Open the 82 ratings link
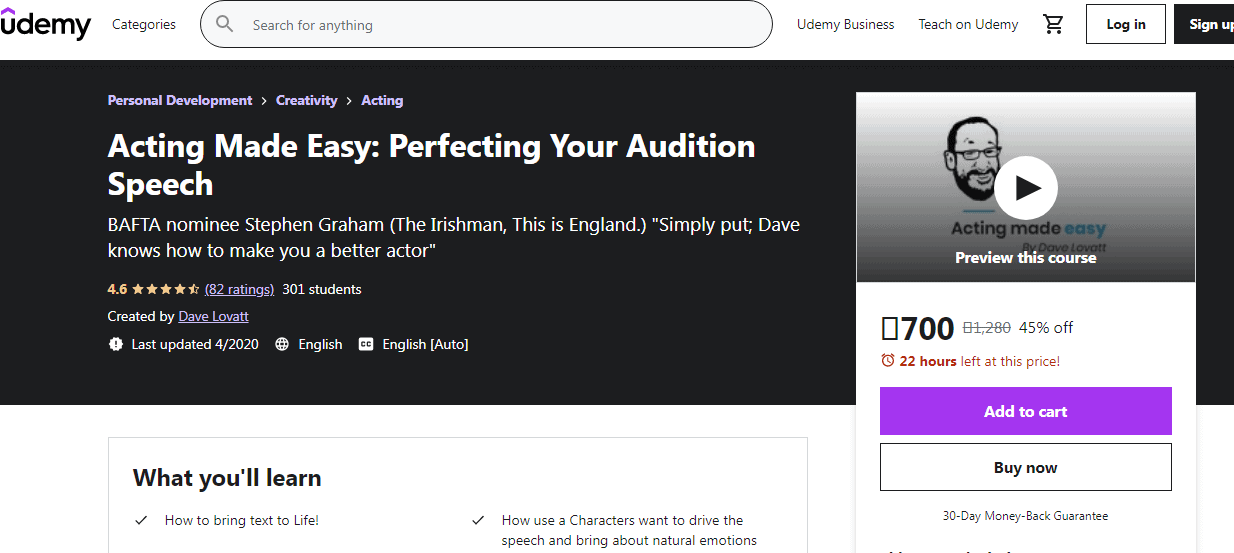Image resolution: width=1234 pixels, height=553 pixels. 239,289
